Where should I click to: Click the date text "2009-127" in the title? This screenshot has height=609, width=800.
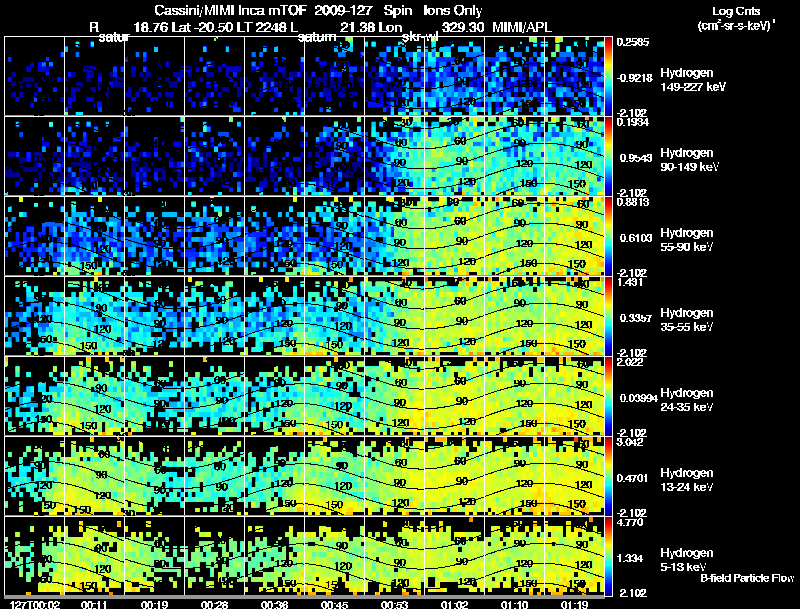click(x=343, y=10)
